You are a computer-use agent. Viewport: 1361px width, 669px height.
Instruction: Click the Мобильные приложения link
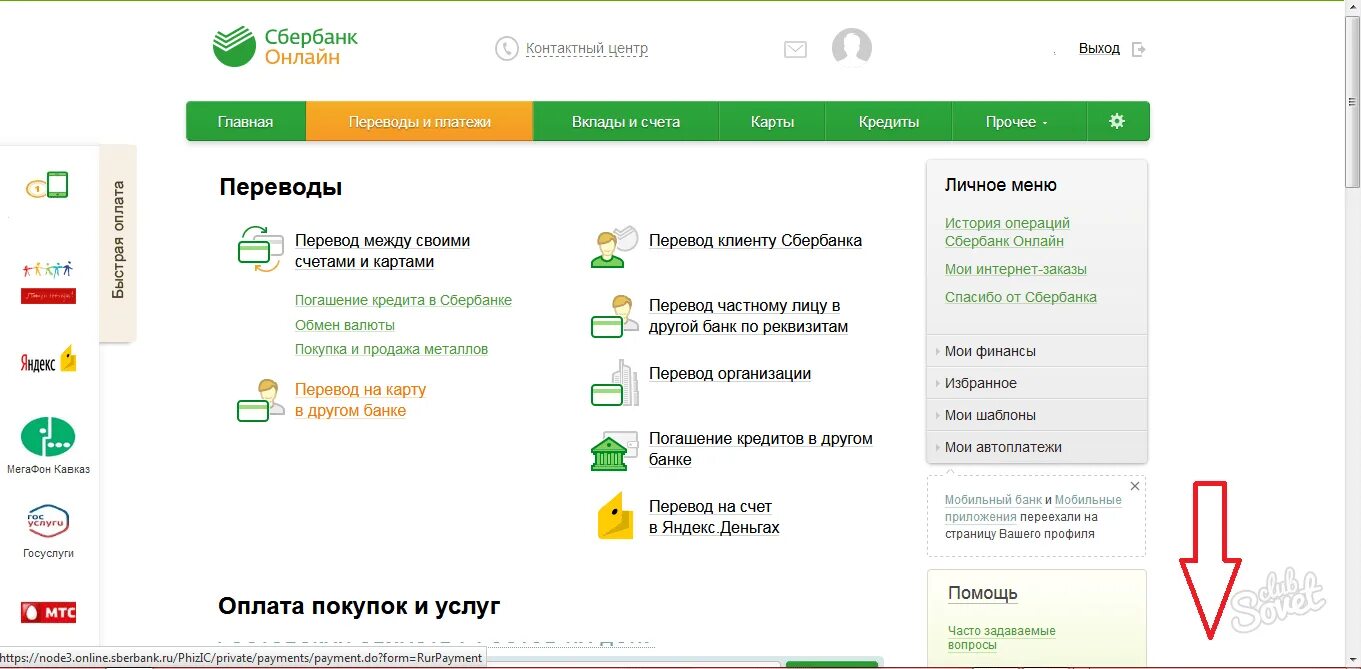click(x=1034, y=508)
